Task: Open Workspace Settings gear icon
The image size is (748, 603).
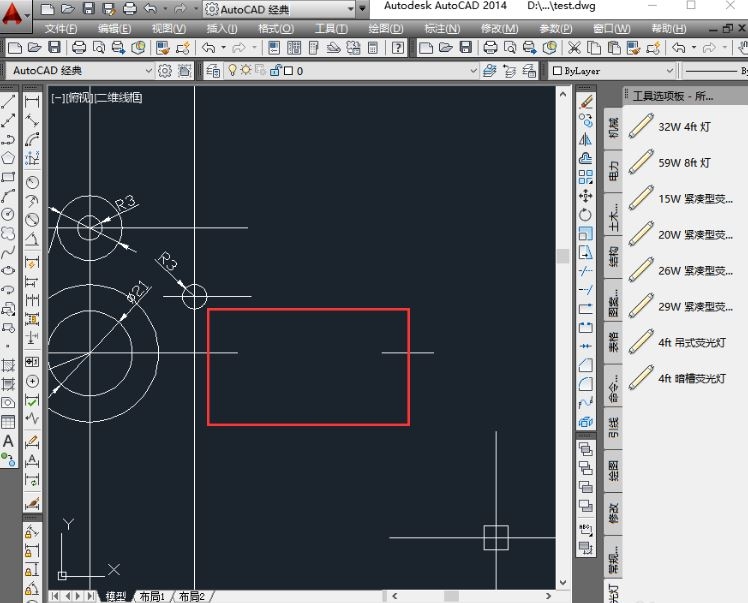Action: point(165,71)
